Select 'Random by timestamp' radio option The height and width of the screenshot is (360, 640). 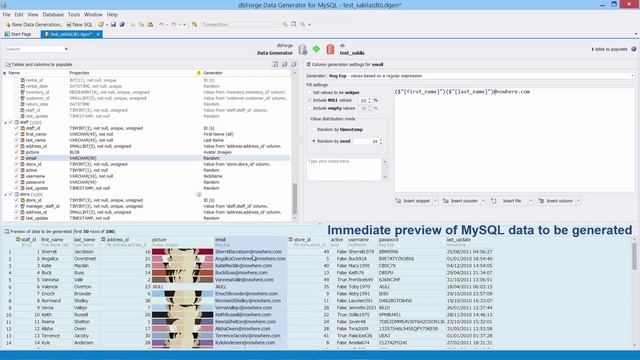(x=313, y=129)
